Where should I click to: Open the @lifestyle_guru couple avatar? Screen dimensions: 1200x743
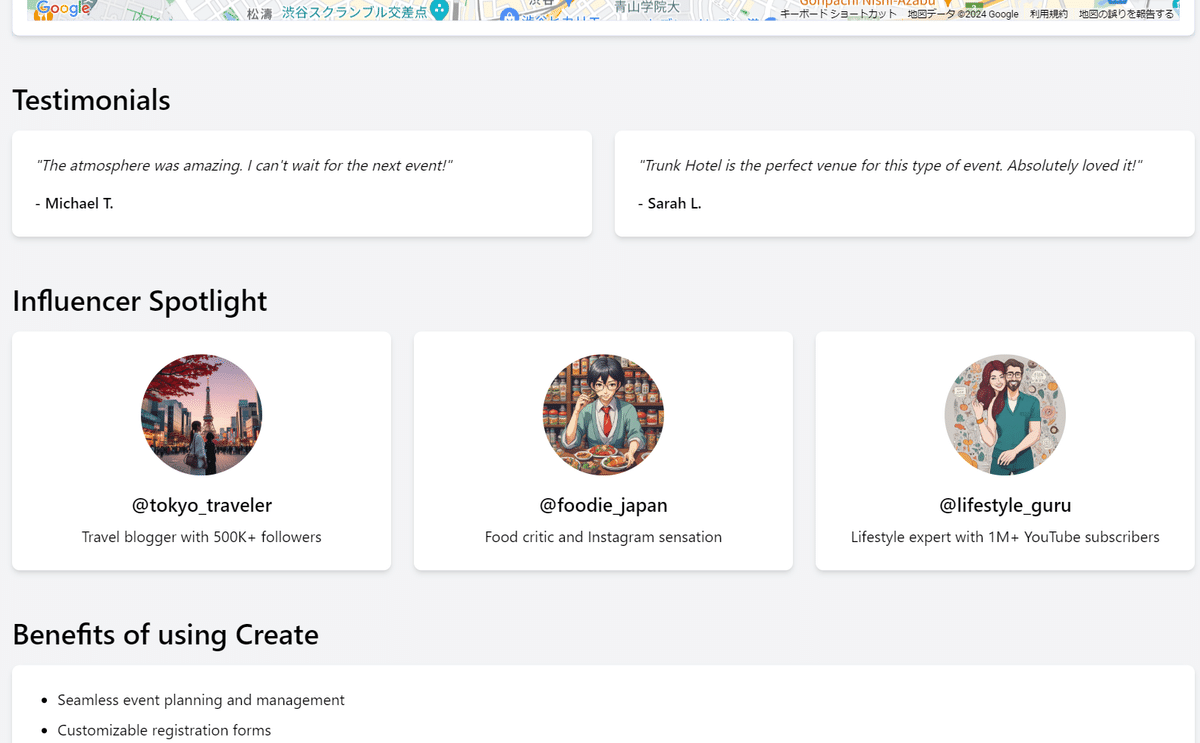point(1005,415)
